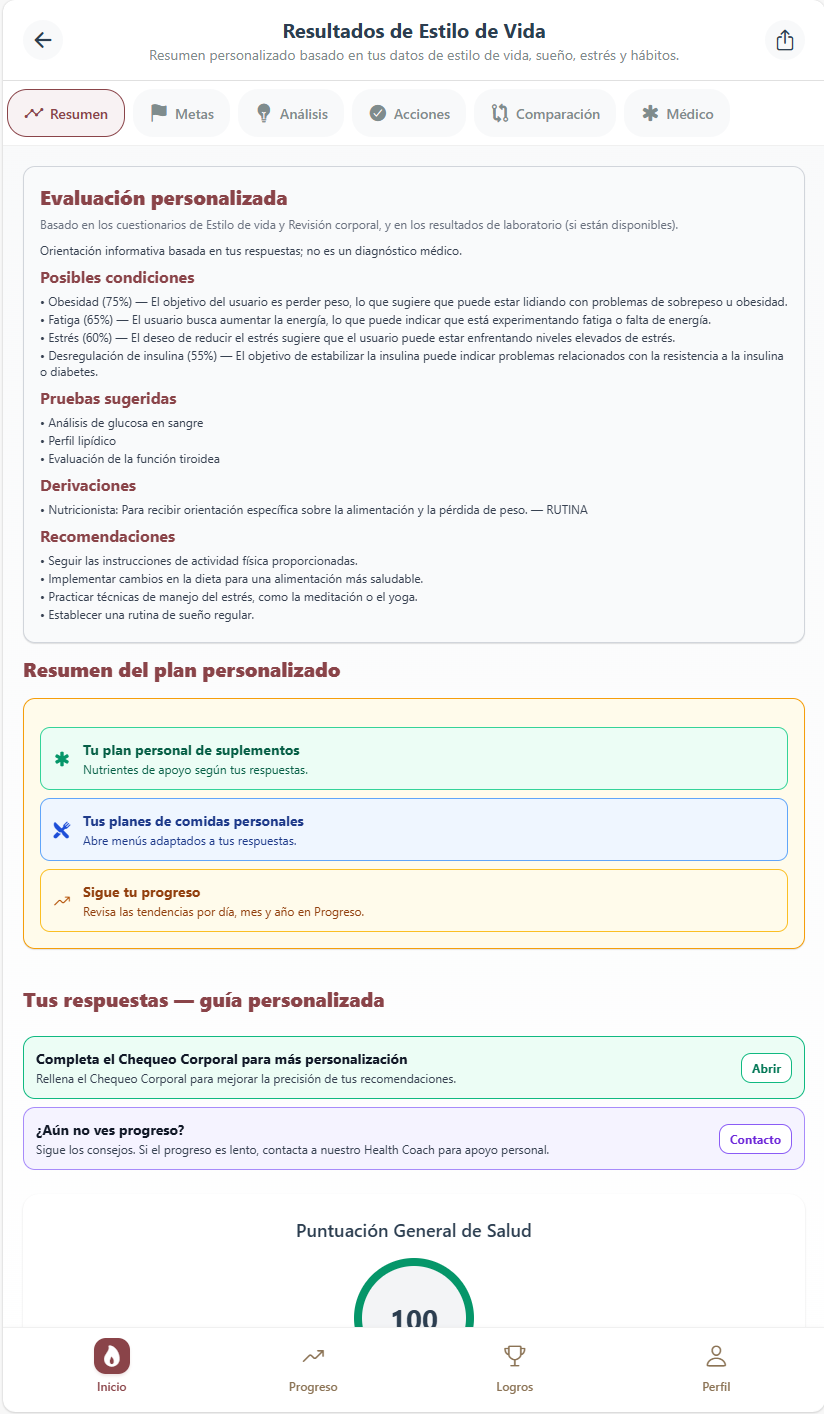This screenshot has height=1414, width=824.
Task: Open the Médico tab
Action: [677, 113]
